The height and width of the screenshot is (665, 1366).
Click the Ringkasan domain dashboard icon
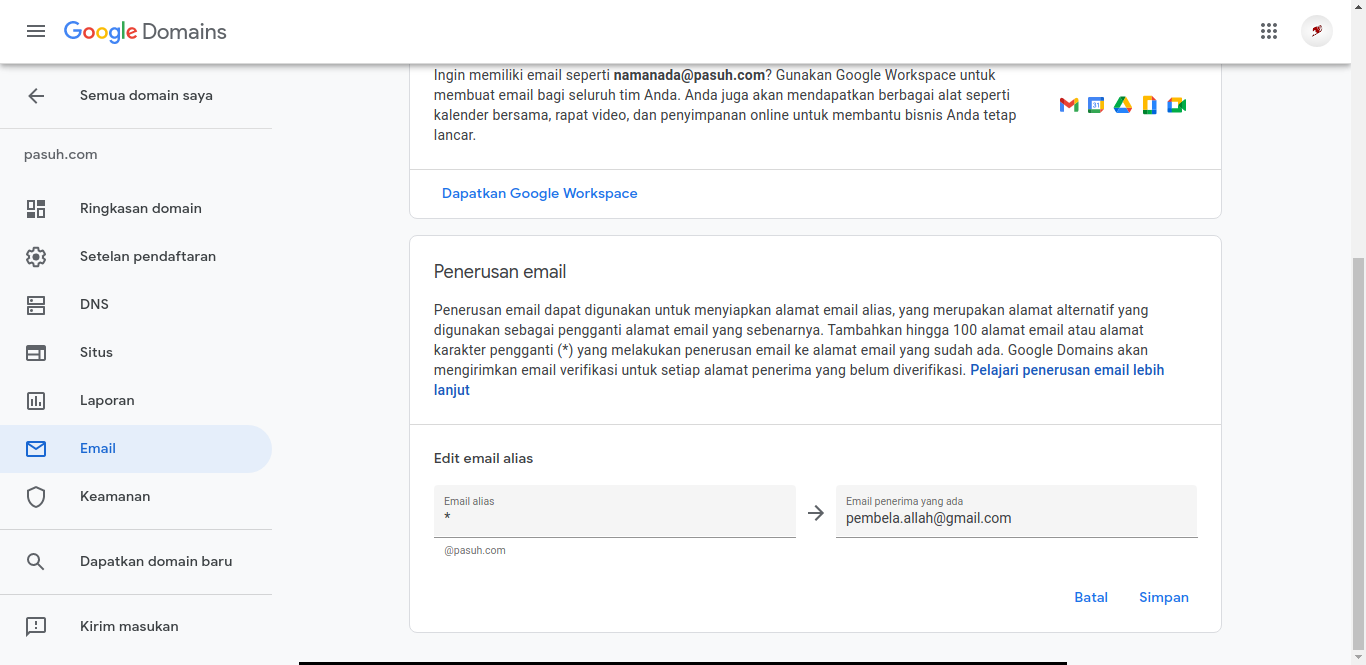pyautogui.click(x=36, y=209)
